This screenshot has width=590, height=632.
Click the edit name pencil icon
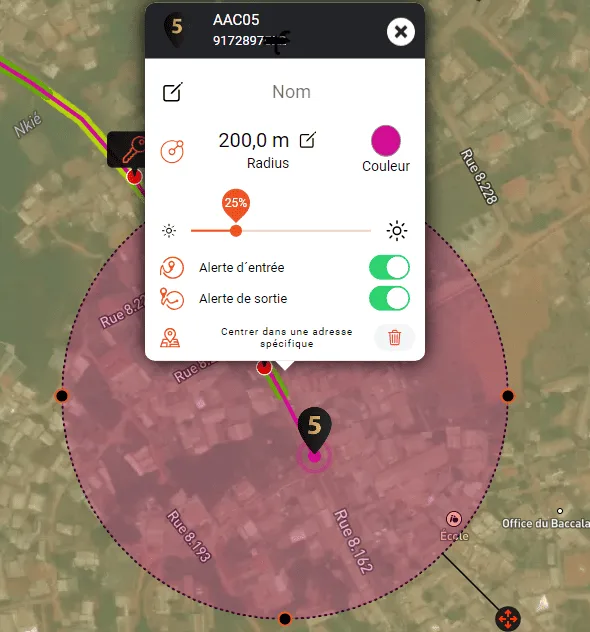[x=172, y=92]
